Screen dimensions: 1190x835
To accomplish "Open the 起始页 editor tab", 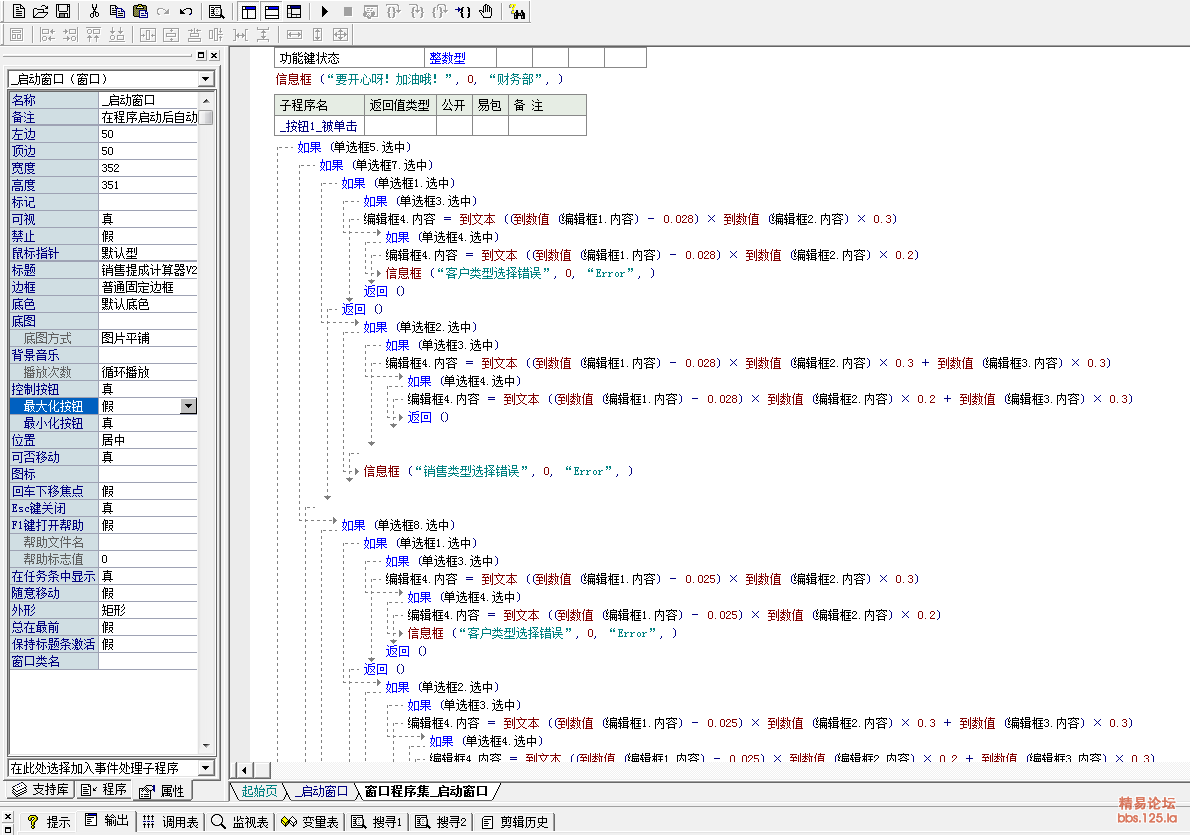I will coord(259,791).
